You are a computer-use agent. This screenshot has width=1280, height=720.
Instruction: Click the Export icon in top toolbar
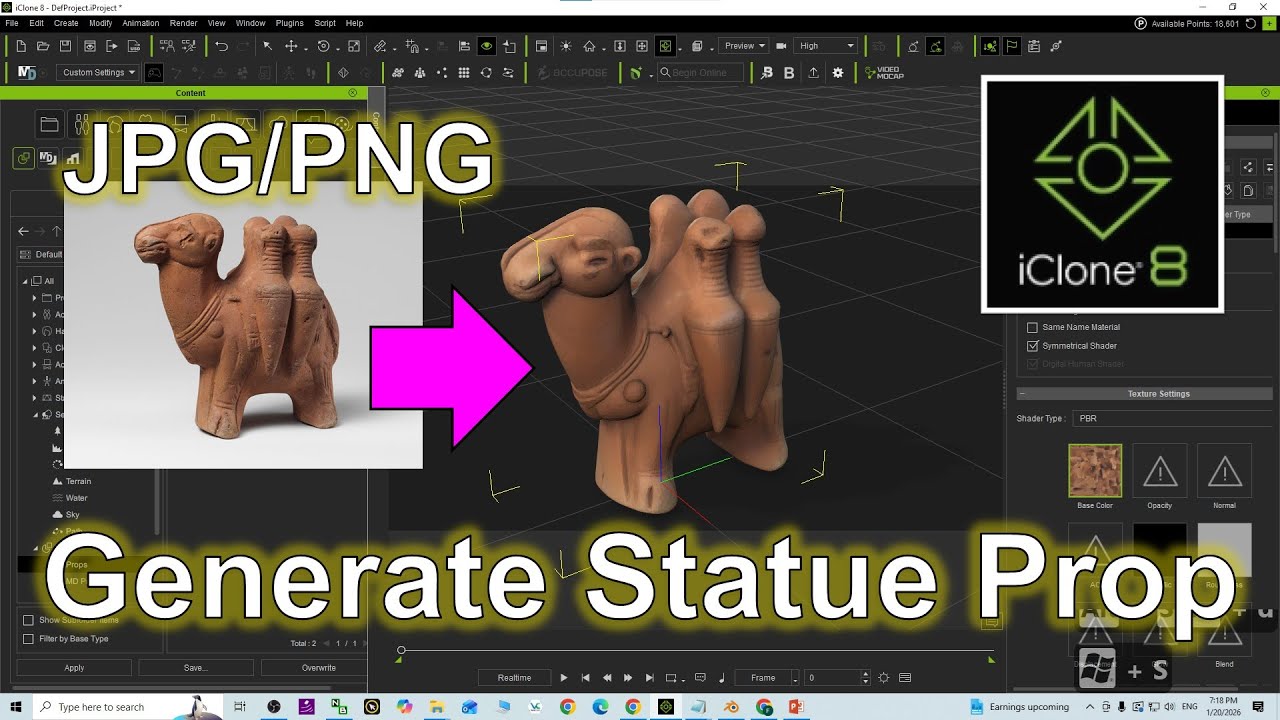click(112, 46)
